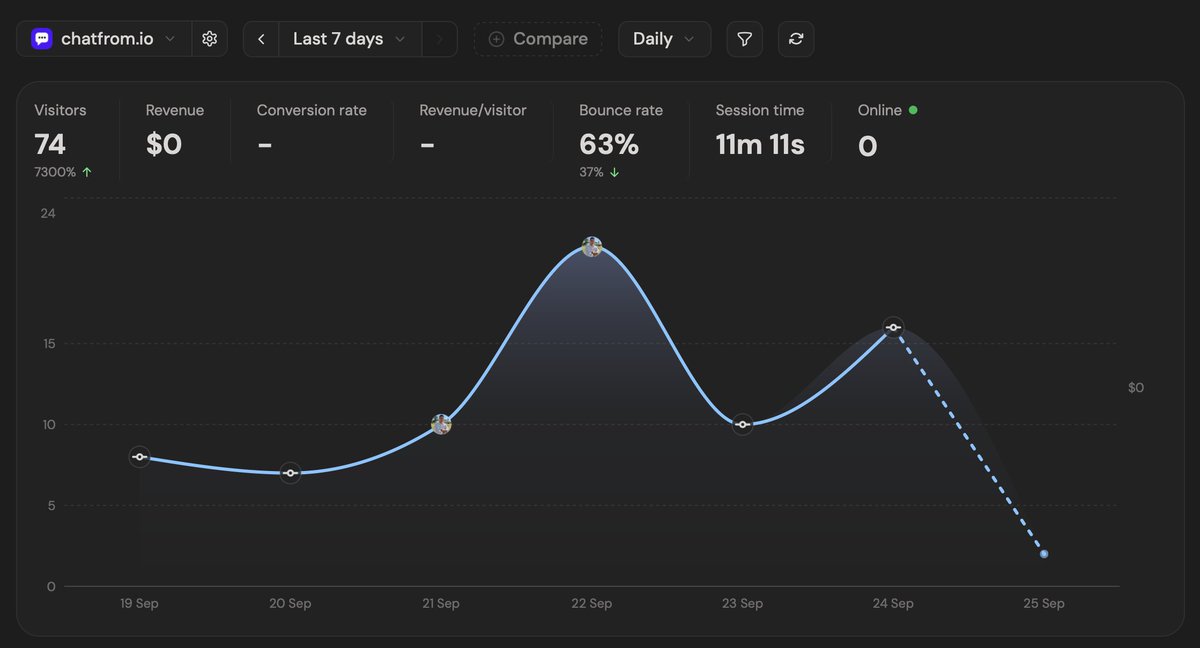This screenshot has height=648, width=1200.
Task: Select the Conversion rate metric
Action: pyautogui.click(x=311, y=130)
